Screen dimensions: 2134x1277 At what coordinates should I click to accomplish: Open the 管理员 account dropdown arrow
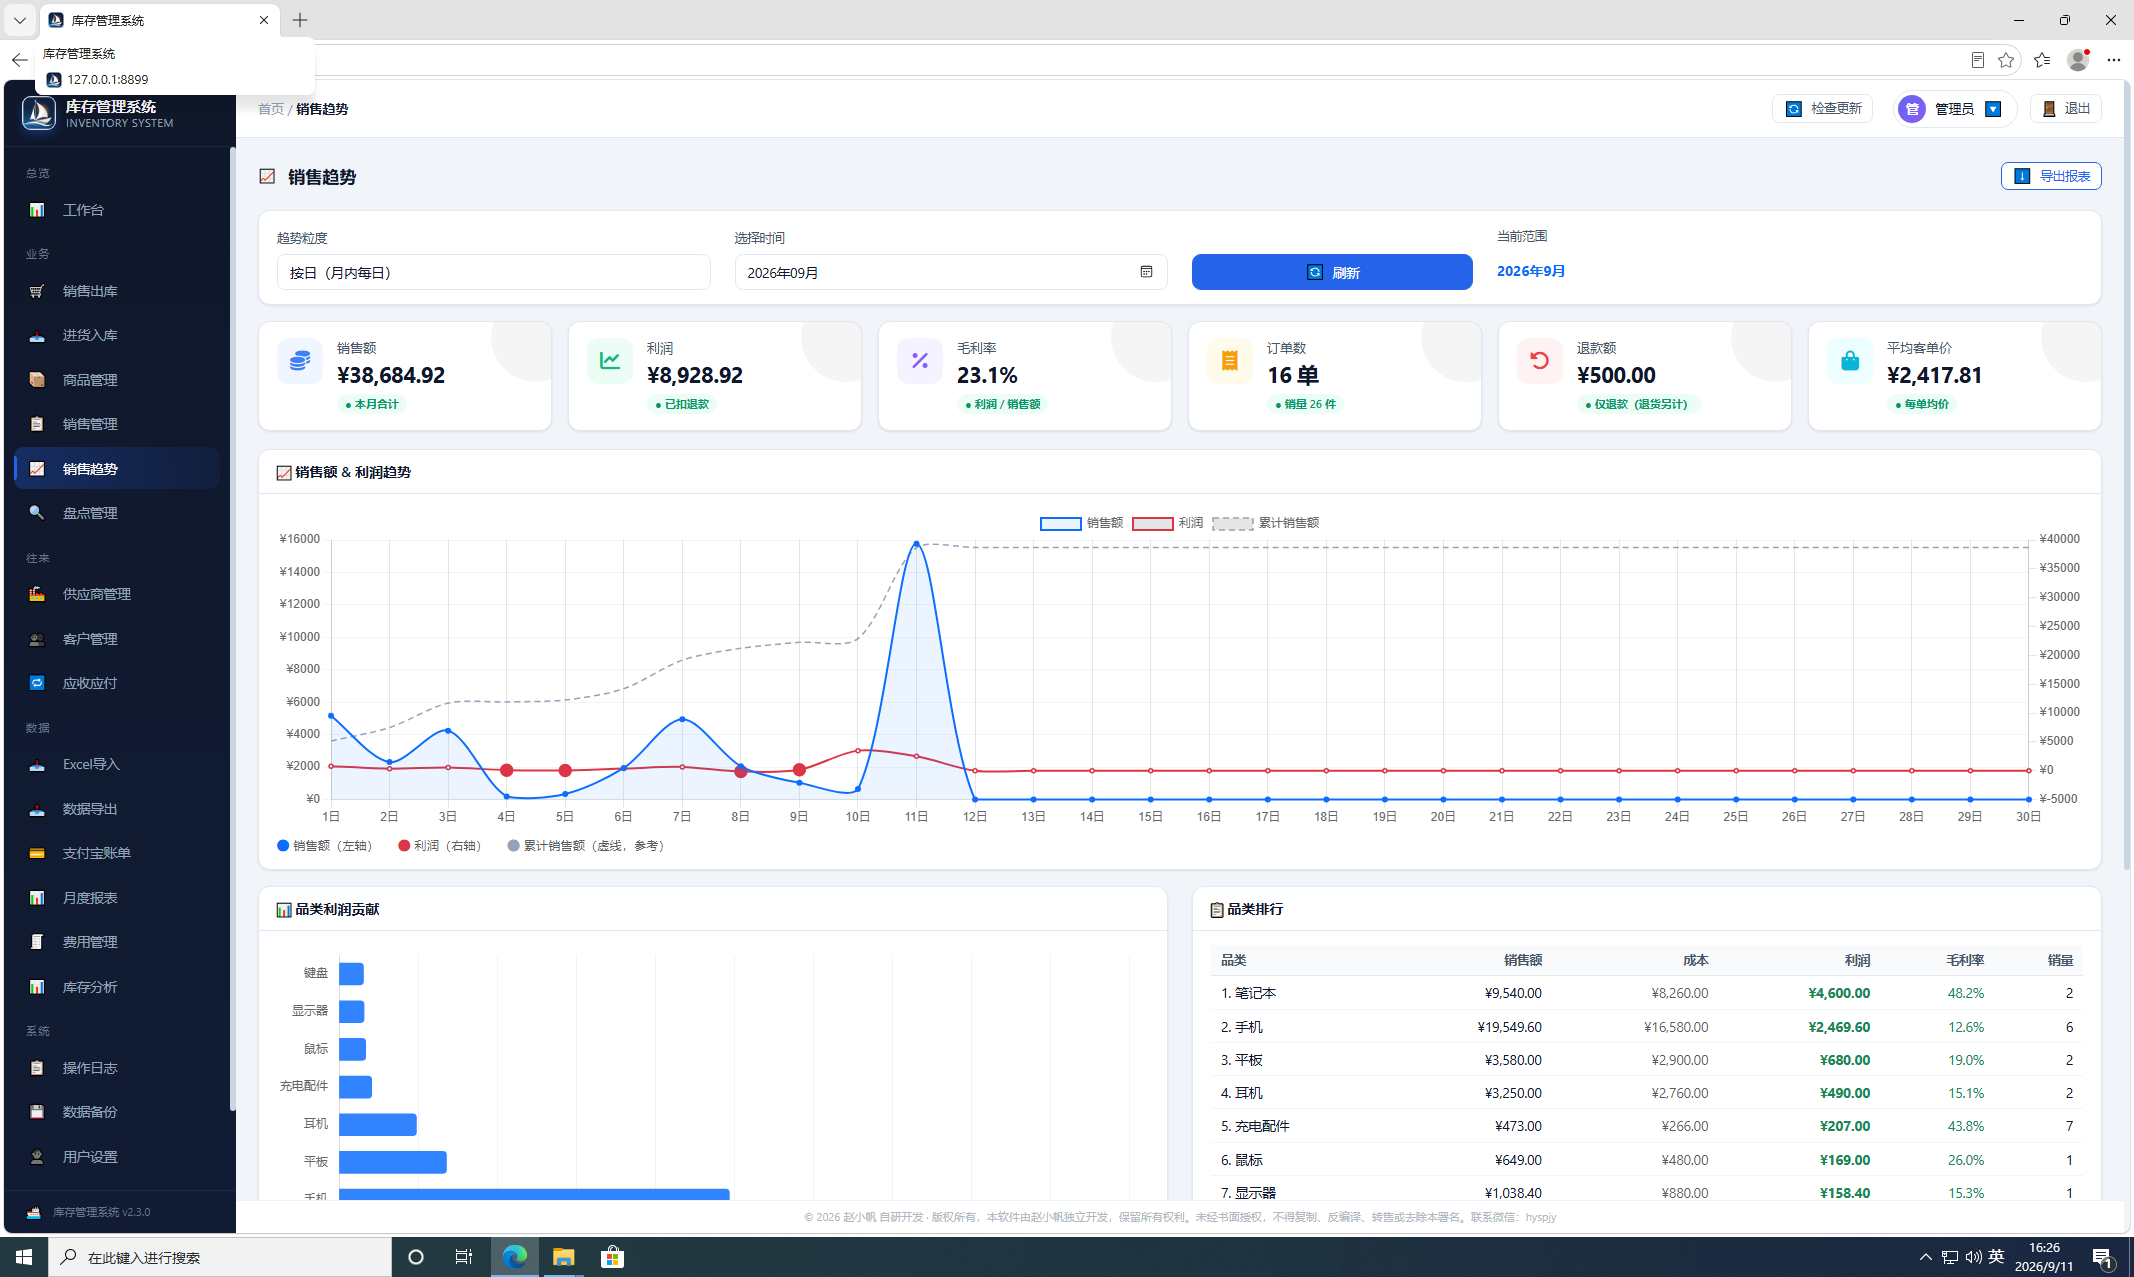(x=1993, y=109)
